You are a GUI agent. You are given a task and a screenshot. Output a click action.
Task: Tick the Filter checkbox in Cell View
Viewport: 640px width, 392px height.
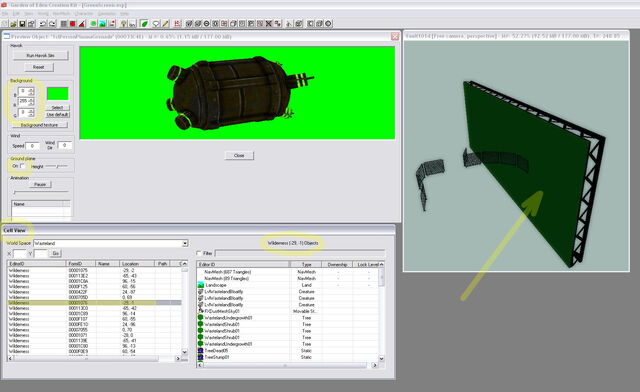pos(199,253)
